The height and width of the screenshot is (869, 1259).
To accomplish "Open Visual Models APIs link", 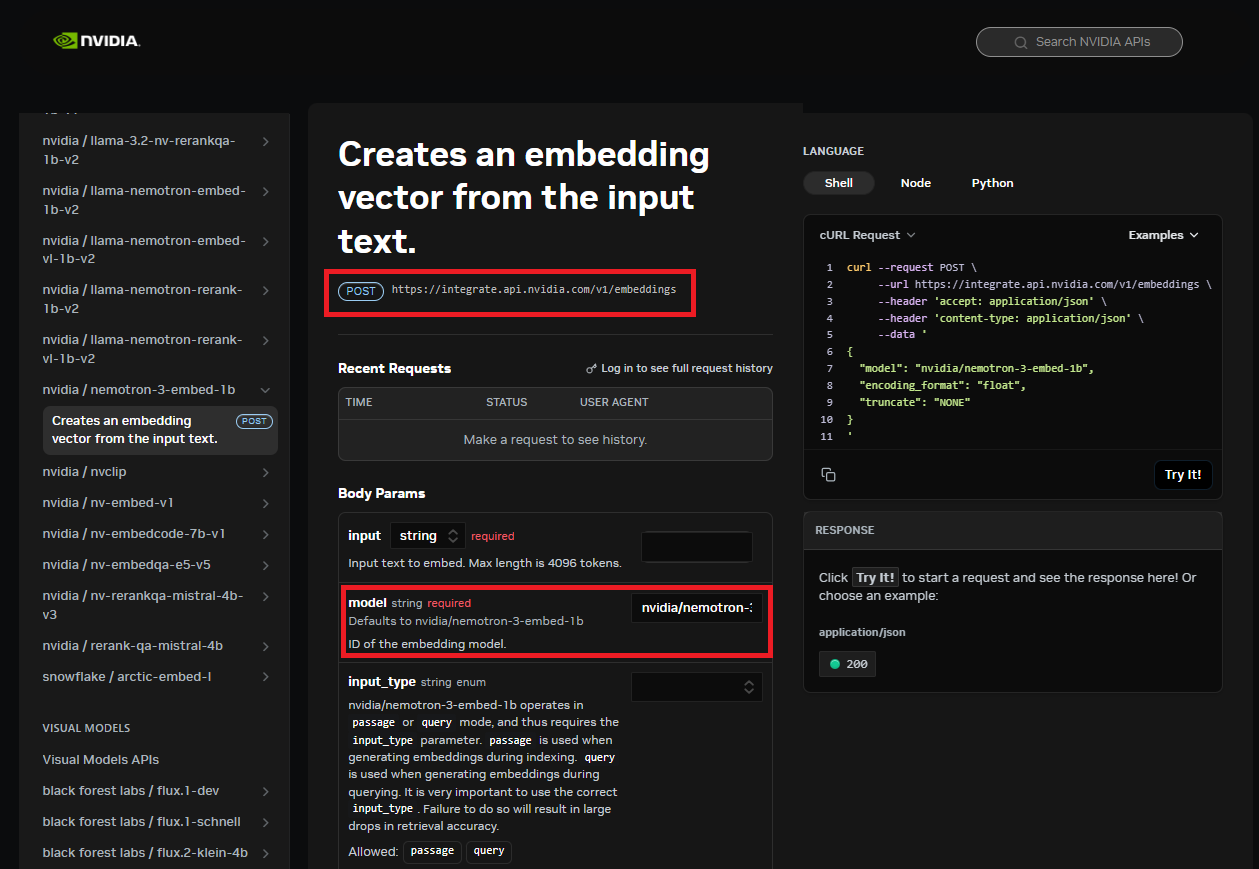I will [101, 760].
